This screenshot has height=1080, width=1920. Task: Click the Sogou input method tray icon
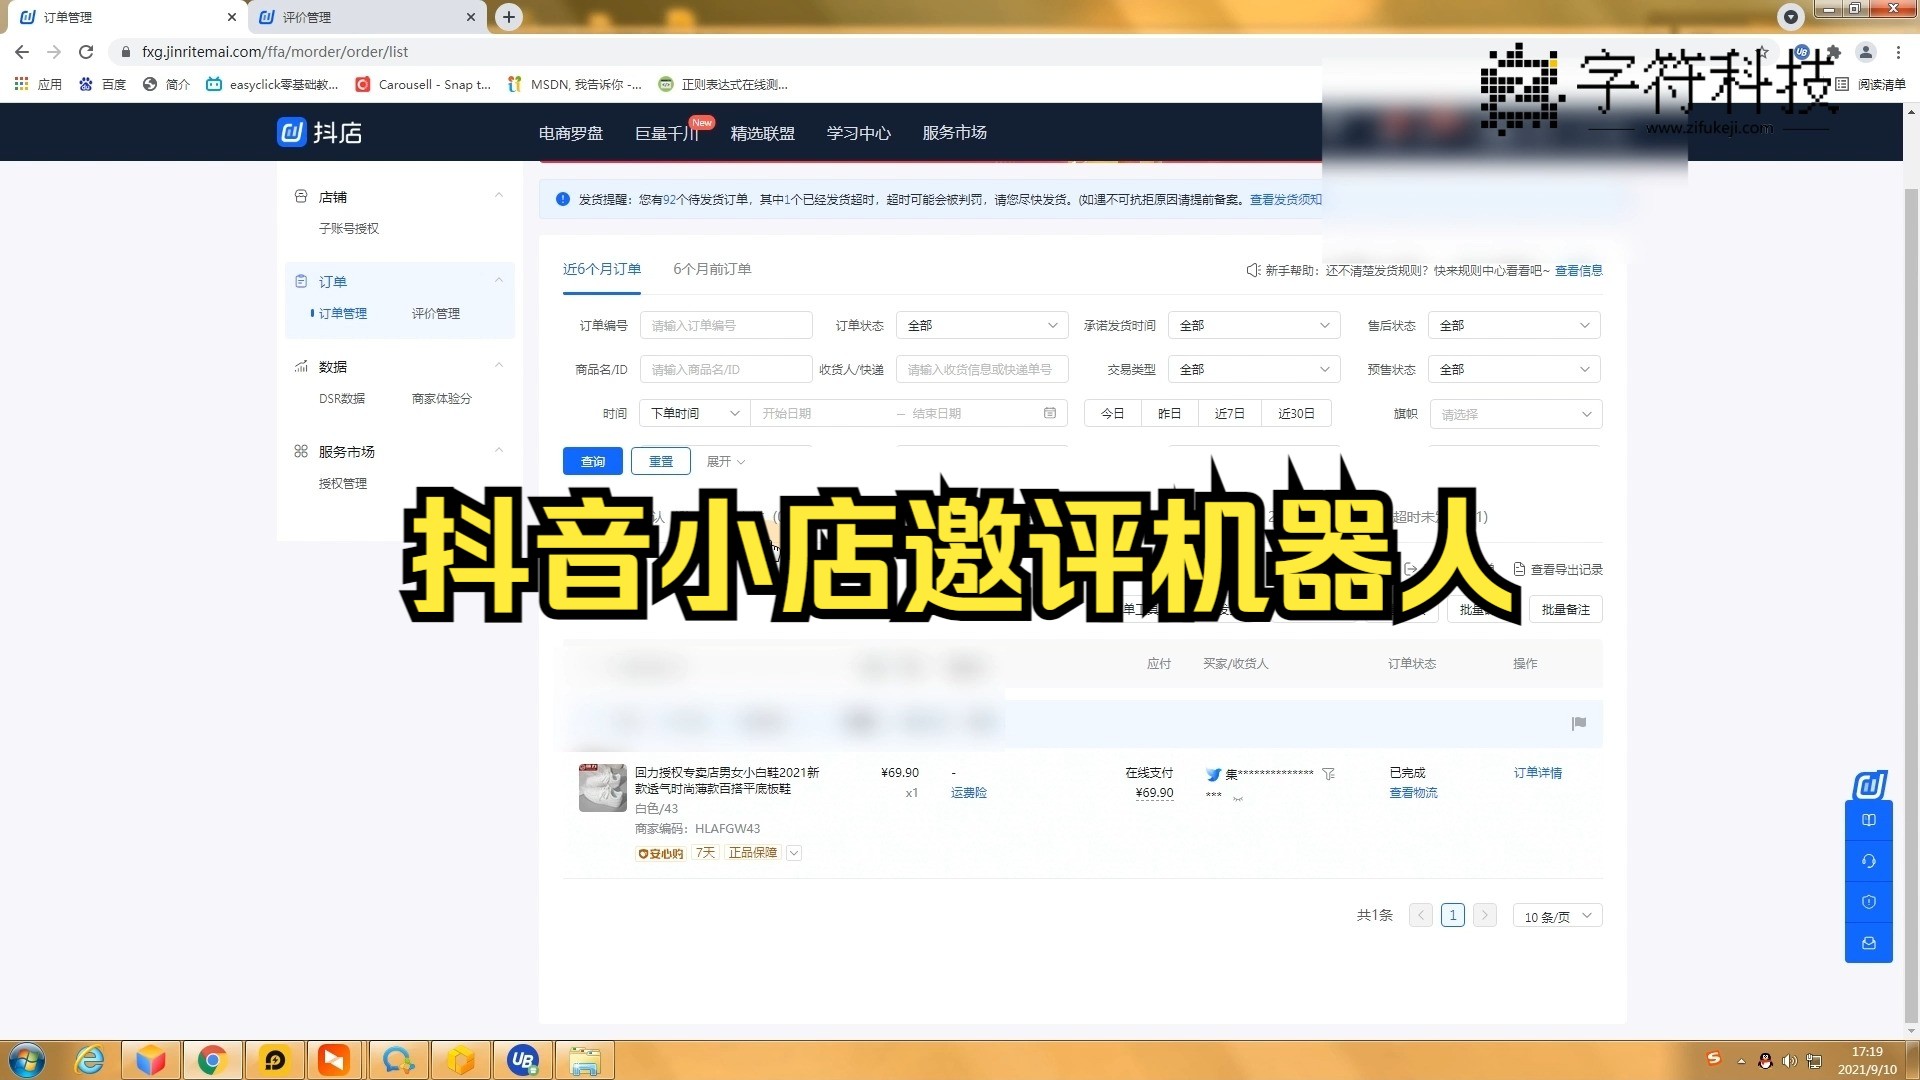(x=1714, y=1059)
